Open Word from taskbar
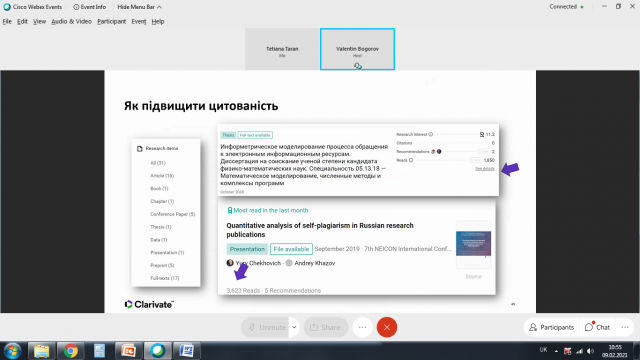Image resolution: width=640 pixels, height=360 pixels. pyautogui.click(x=187, y=351)
